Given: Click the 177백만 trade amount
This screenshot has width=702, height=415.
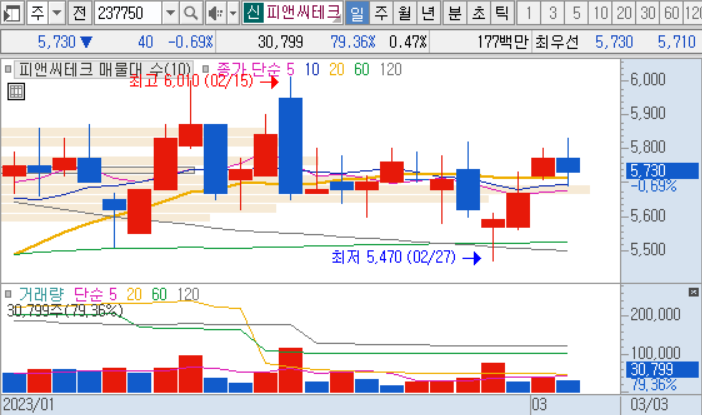Looking at the screenshot, I should [503, 42].
